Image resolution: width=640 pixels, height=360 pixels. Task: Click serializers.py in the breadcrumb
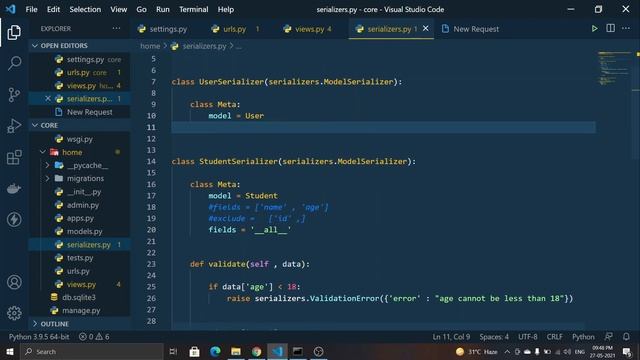(x=204, y=46)
